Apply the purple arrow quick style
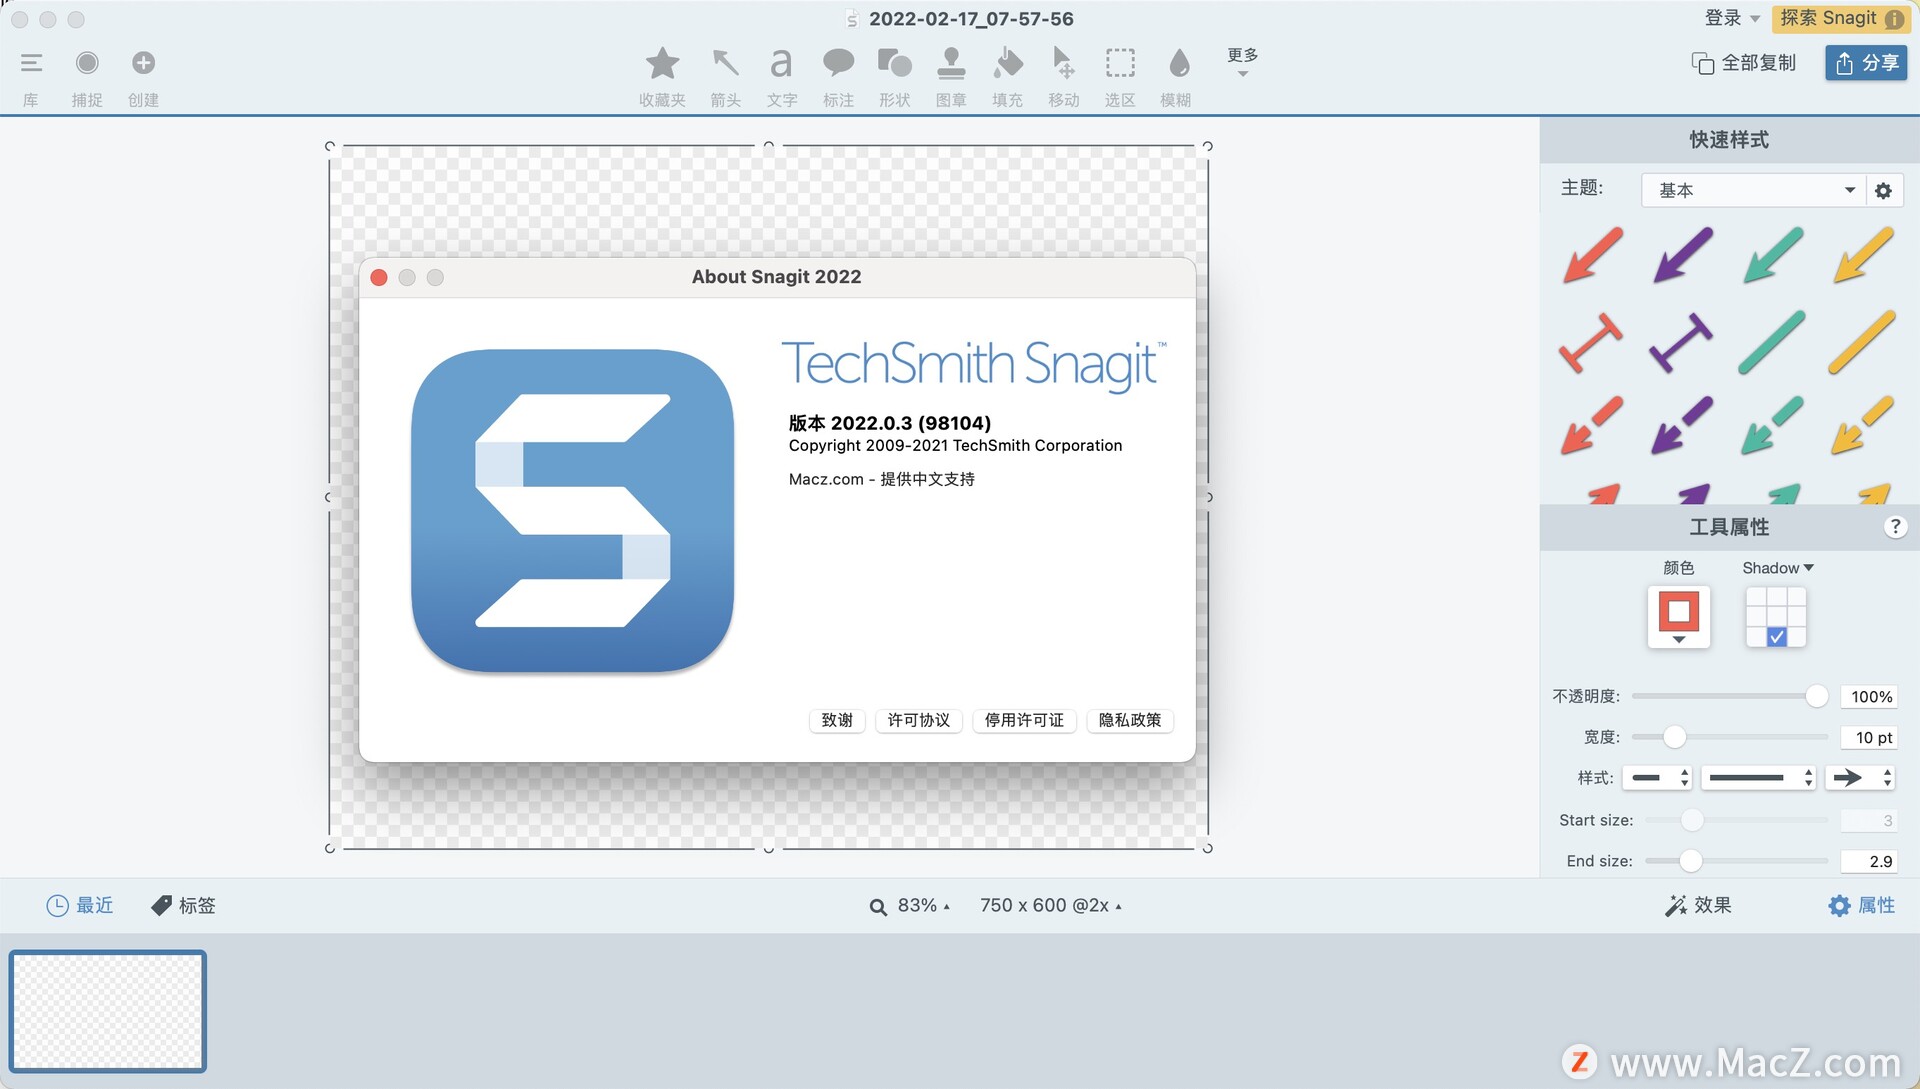 1682,254
